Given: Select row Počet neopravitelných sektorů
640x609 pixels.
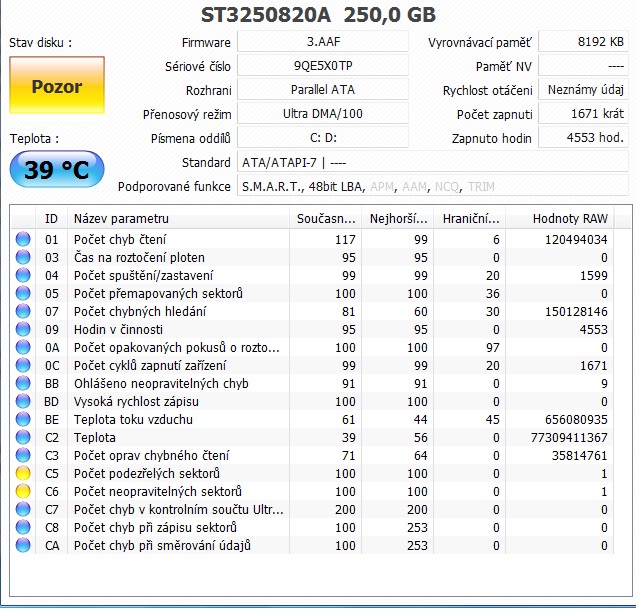Looking at the screenshot, I should [x=312, y=491].
